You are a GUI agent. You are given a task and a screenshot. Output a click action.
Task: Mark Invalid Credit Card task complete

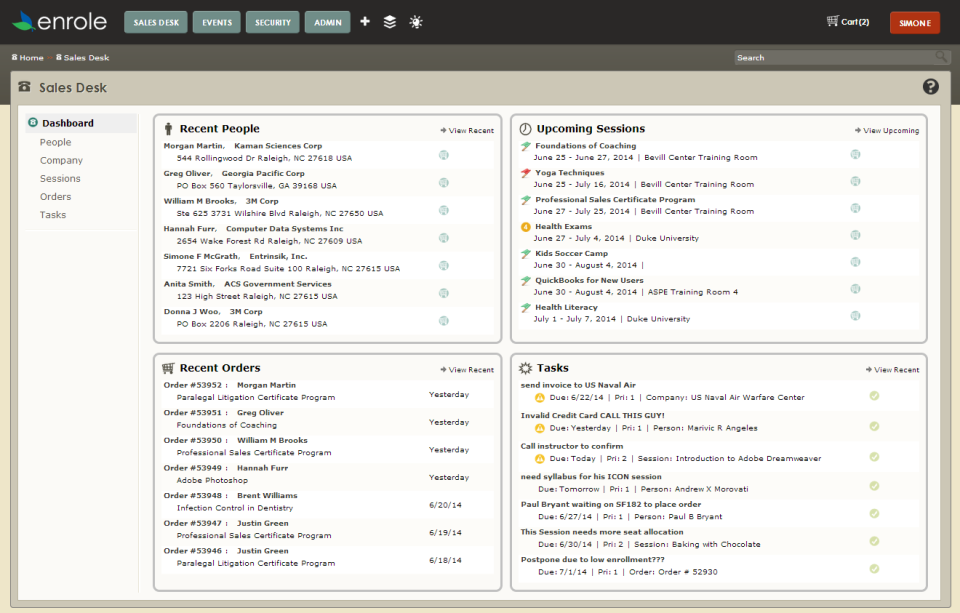click(x=874, y=426)
